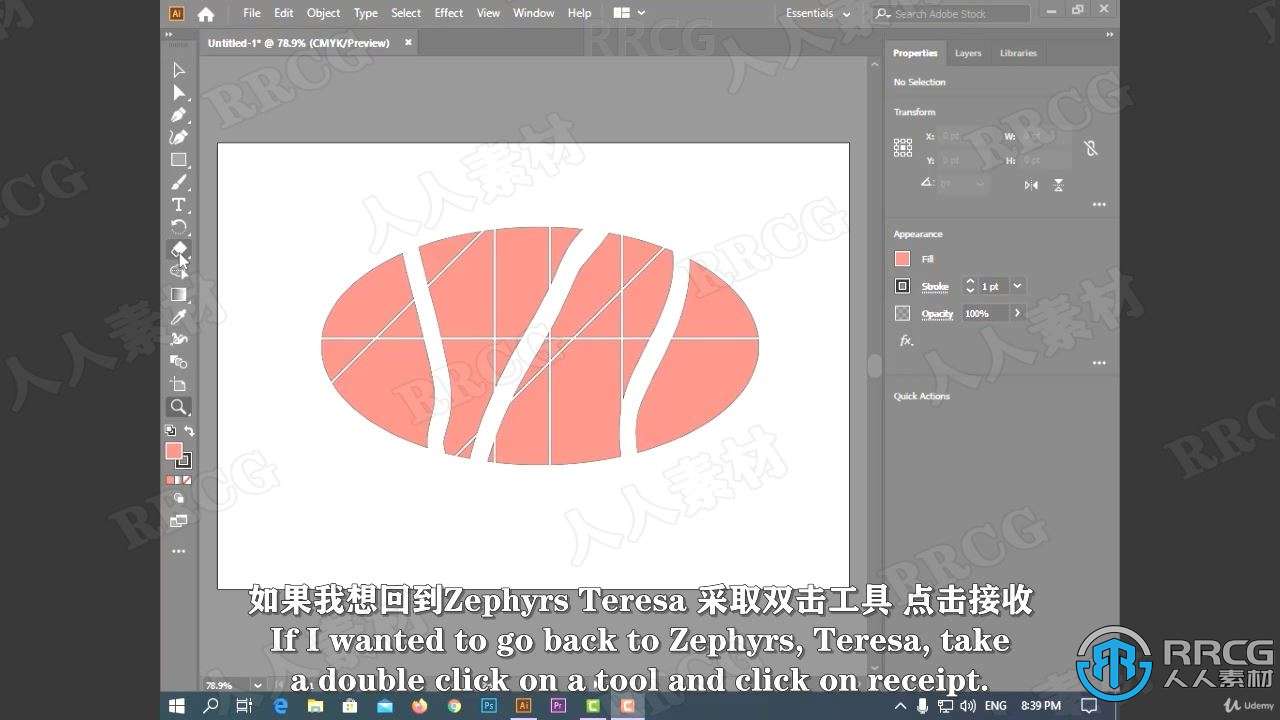
Task: Open the Help menu
Action: point(579,13)
